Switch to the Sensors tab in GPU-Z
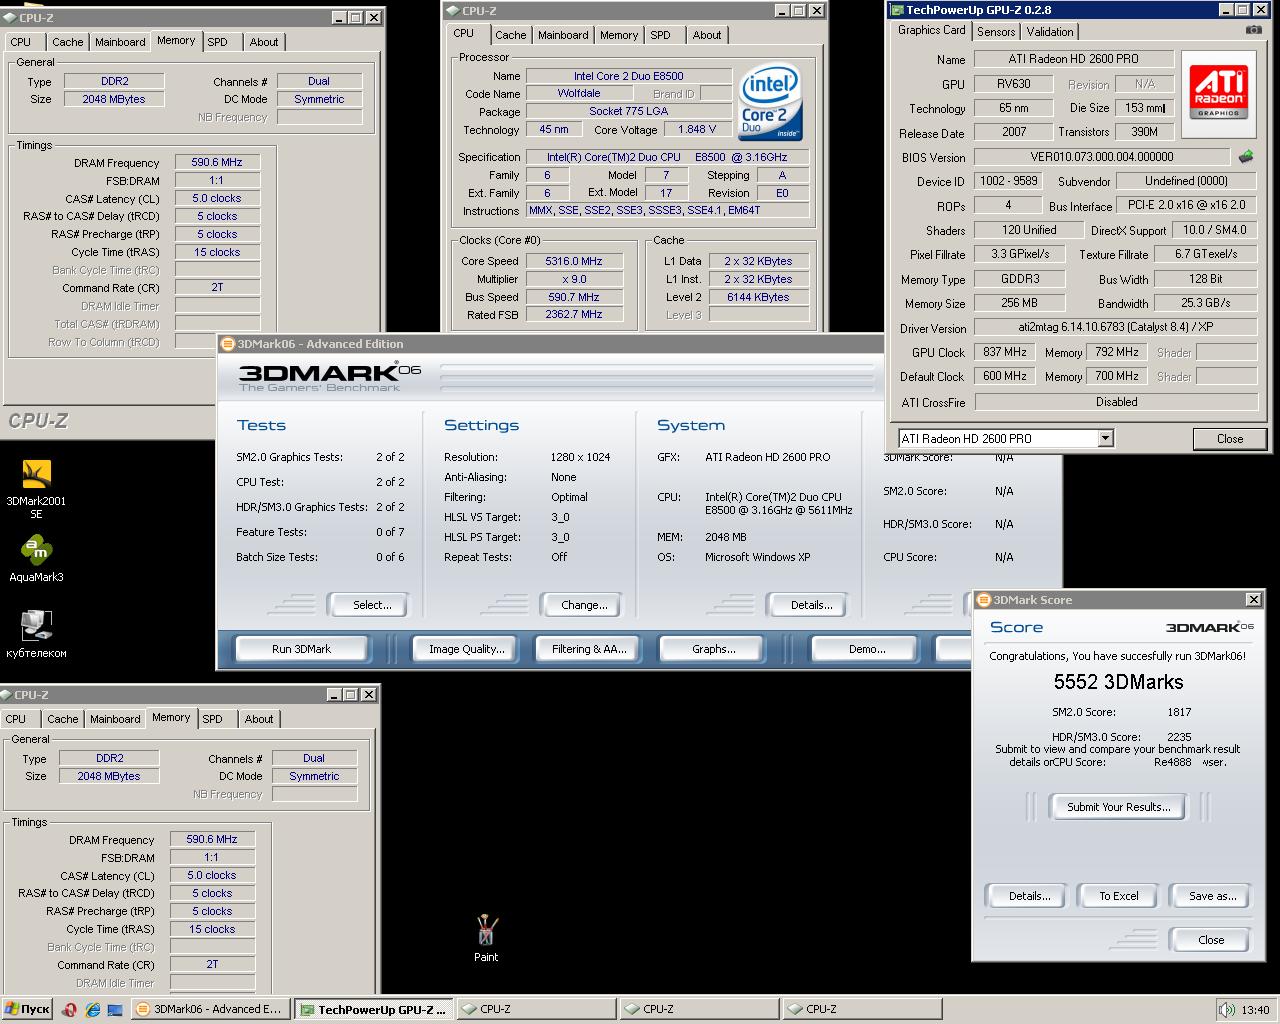The height and width of the screenshot is (1024, 1280). [x=996, y=32]
